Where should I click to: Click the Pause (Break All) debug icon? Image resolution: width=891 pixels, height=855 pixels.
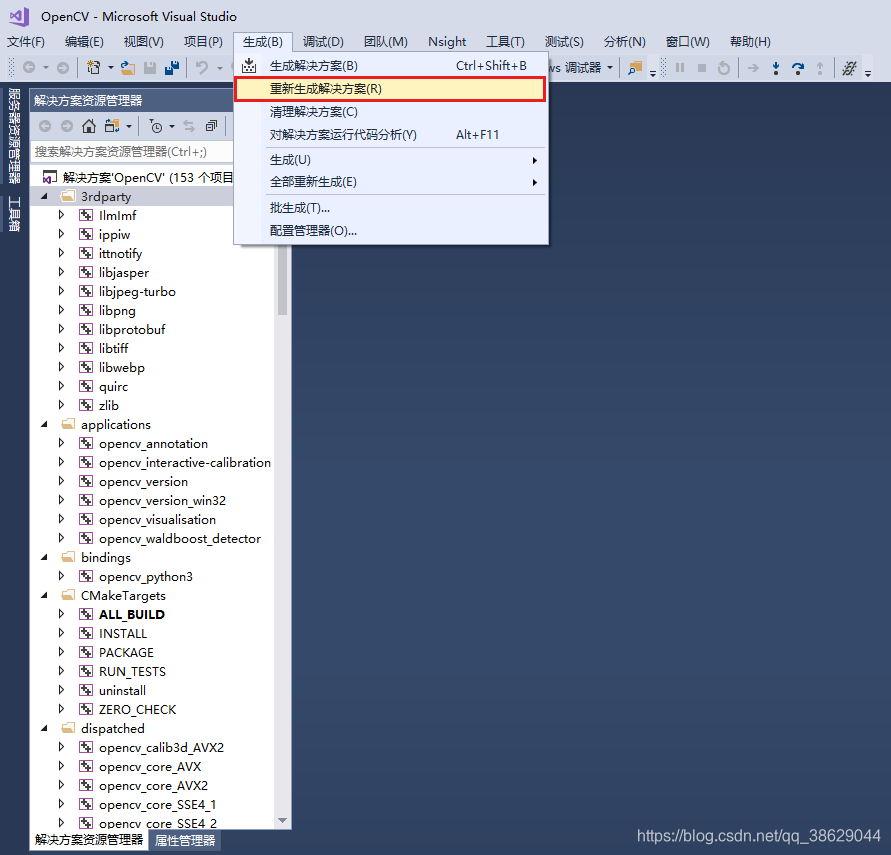(680, 68)
